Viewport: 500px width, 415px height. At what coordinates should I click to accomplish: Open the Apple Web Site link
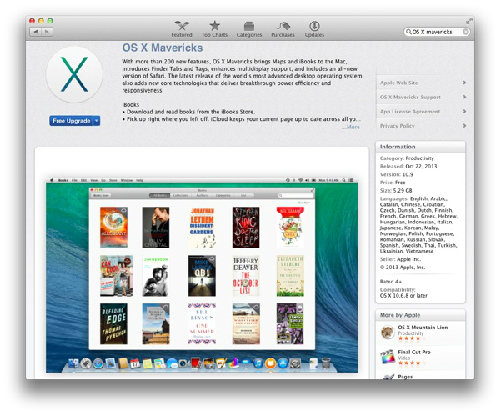(399, 83)
